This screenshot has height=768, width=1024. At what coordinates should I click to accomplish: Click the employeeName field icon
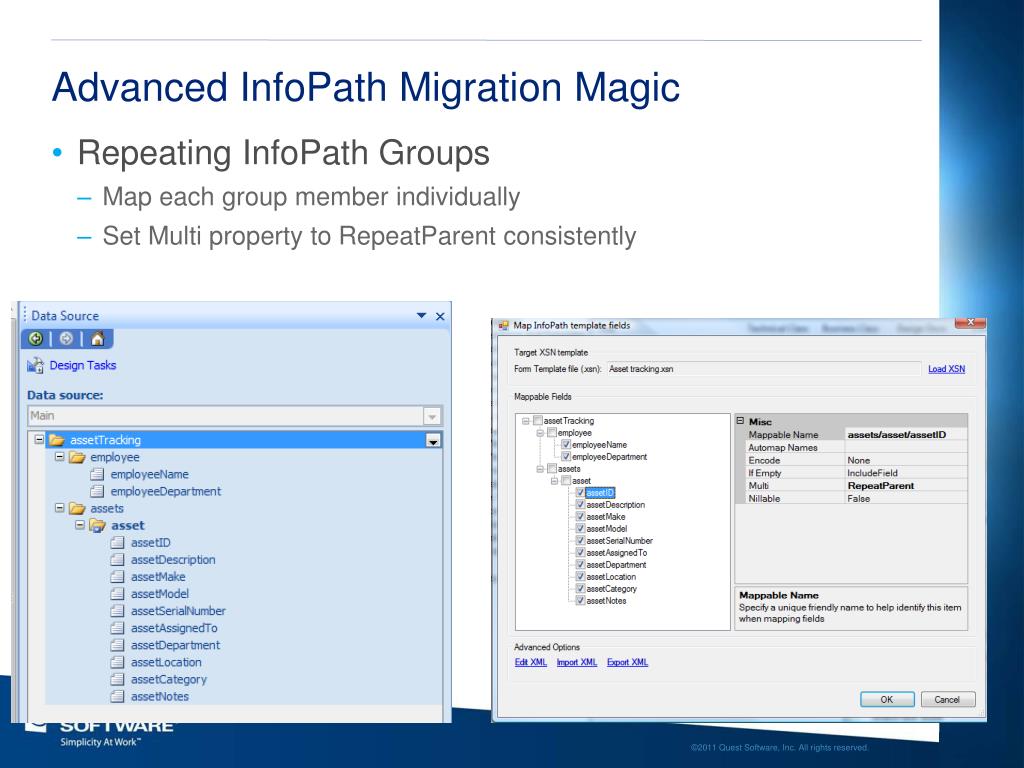(x=97, y=474)
